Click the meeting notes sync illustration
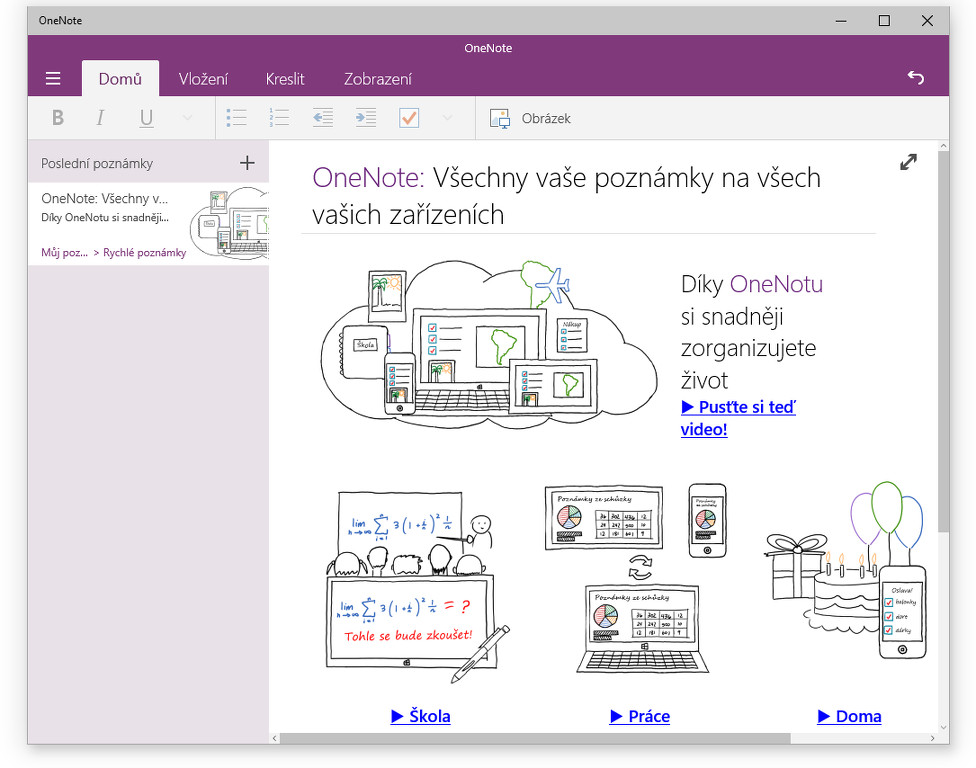Screen dimensions: 976x768 point(636,579)
